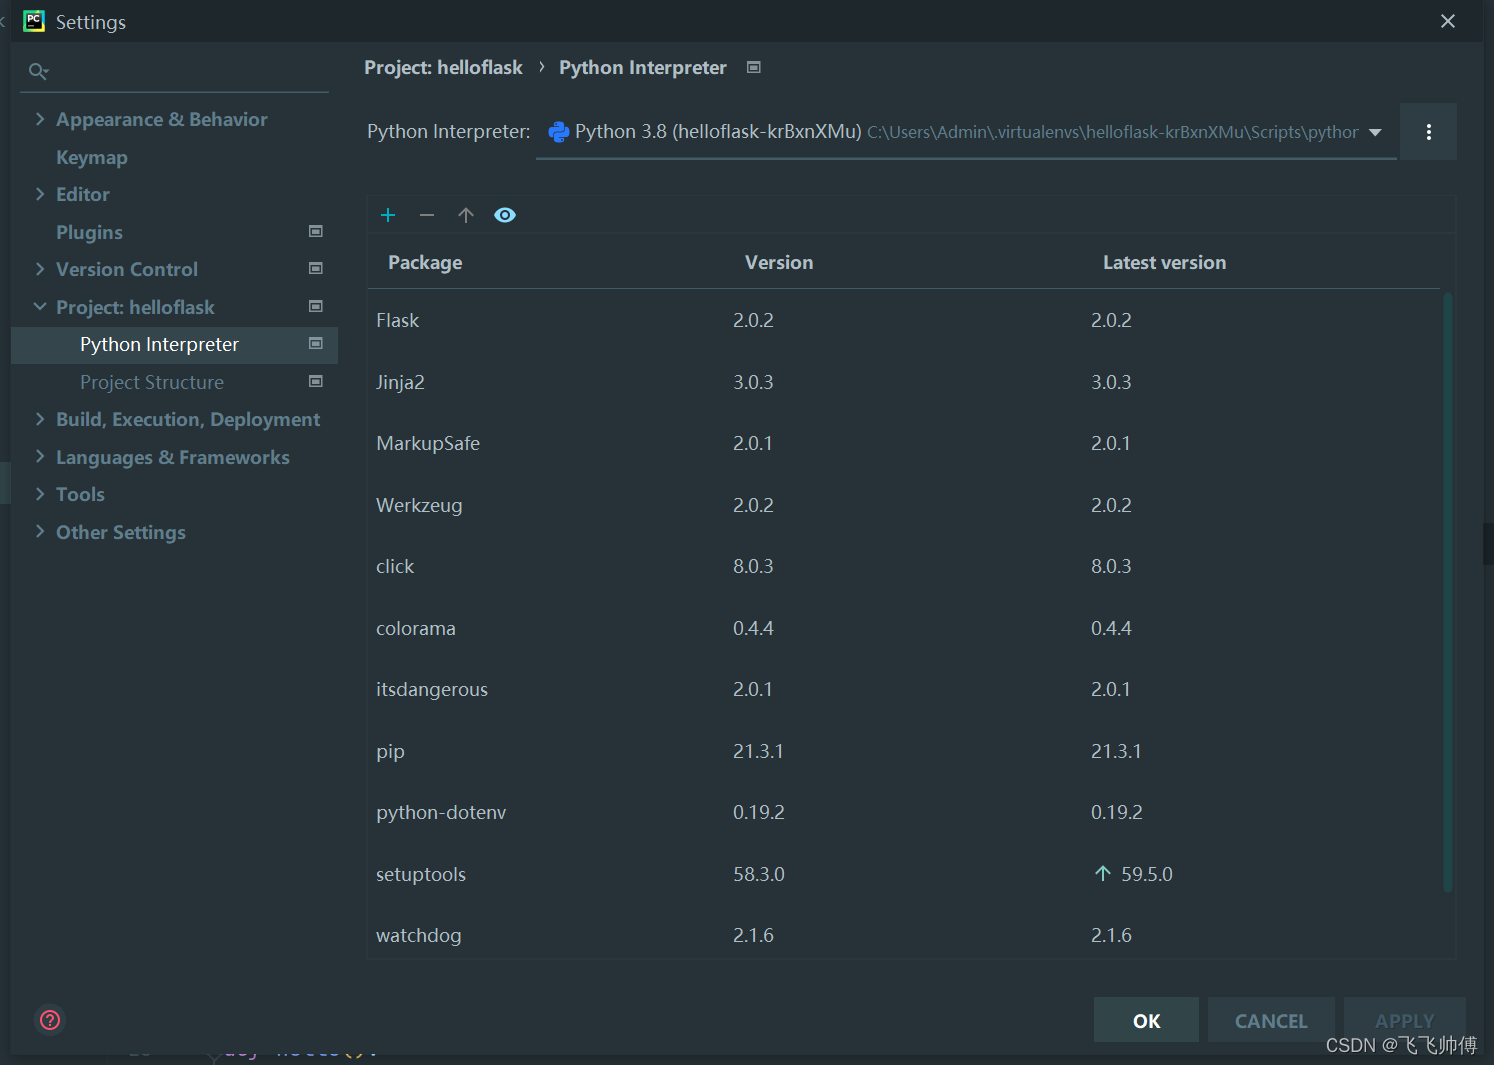Click colorama installed version 0.4.4
Viewport: 1494px width, 1065px height.
(753, 628)
